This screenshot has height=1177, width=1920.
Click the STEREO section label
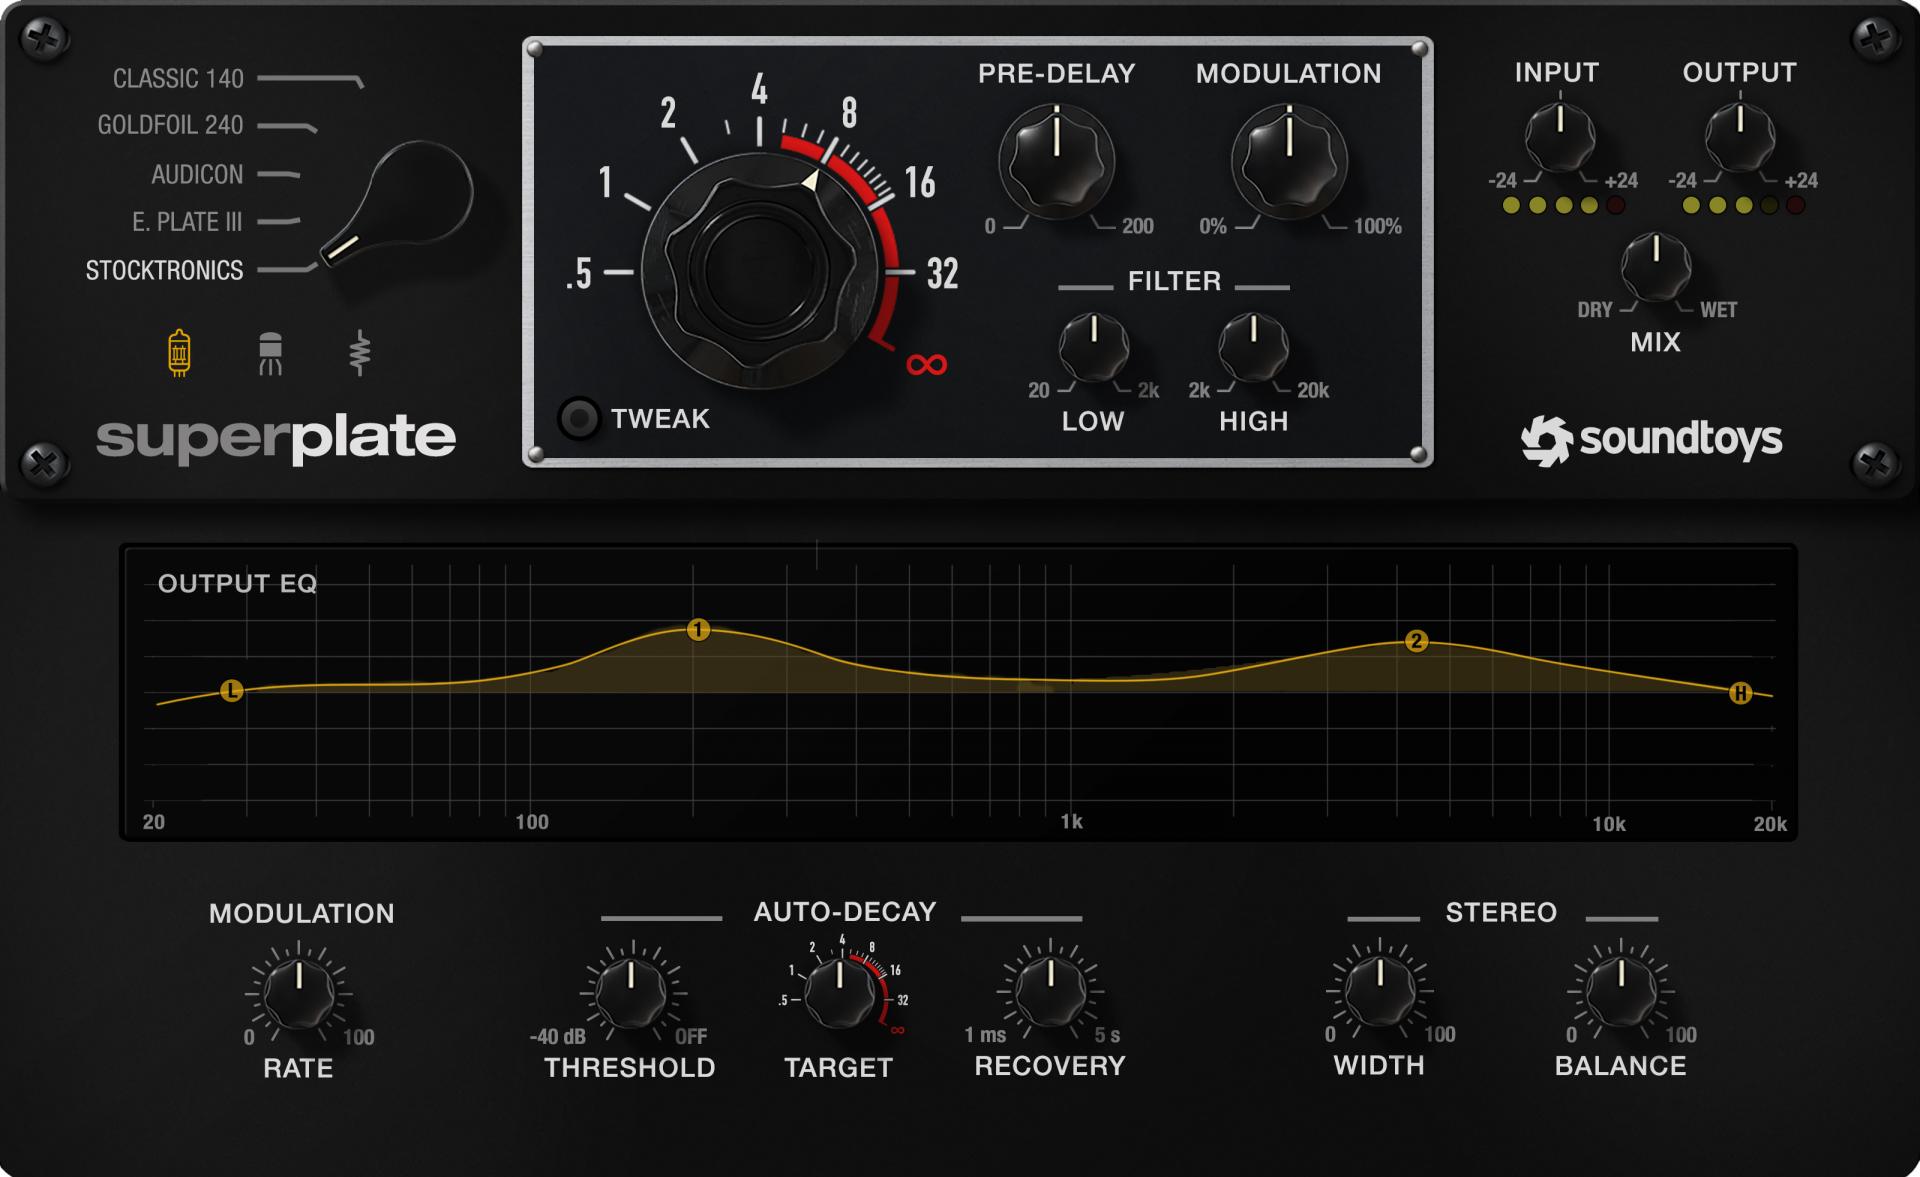(1501, 912)
